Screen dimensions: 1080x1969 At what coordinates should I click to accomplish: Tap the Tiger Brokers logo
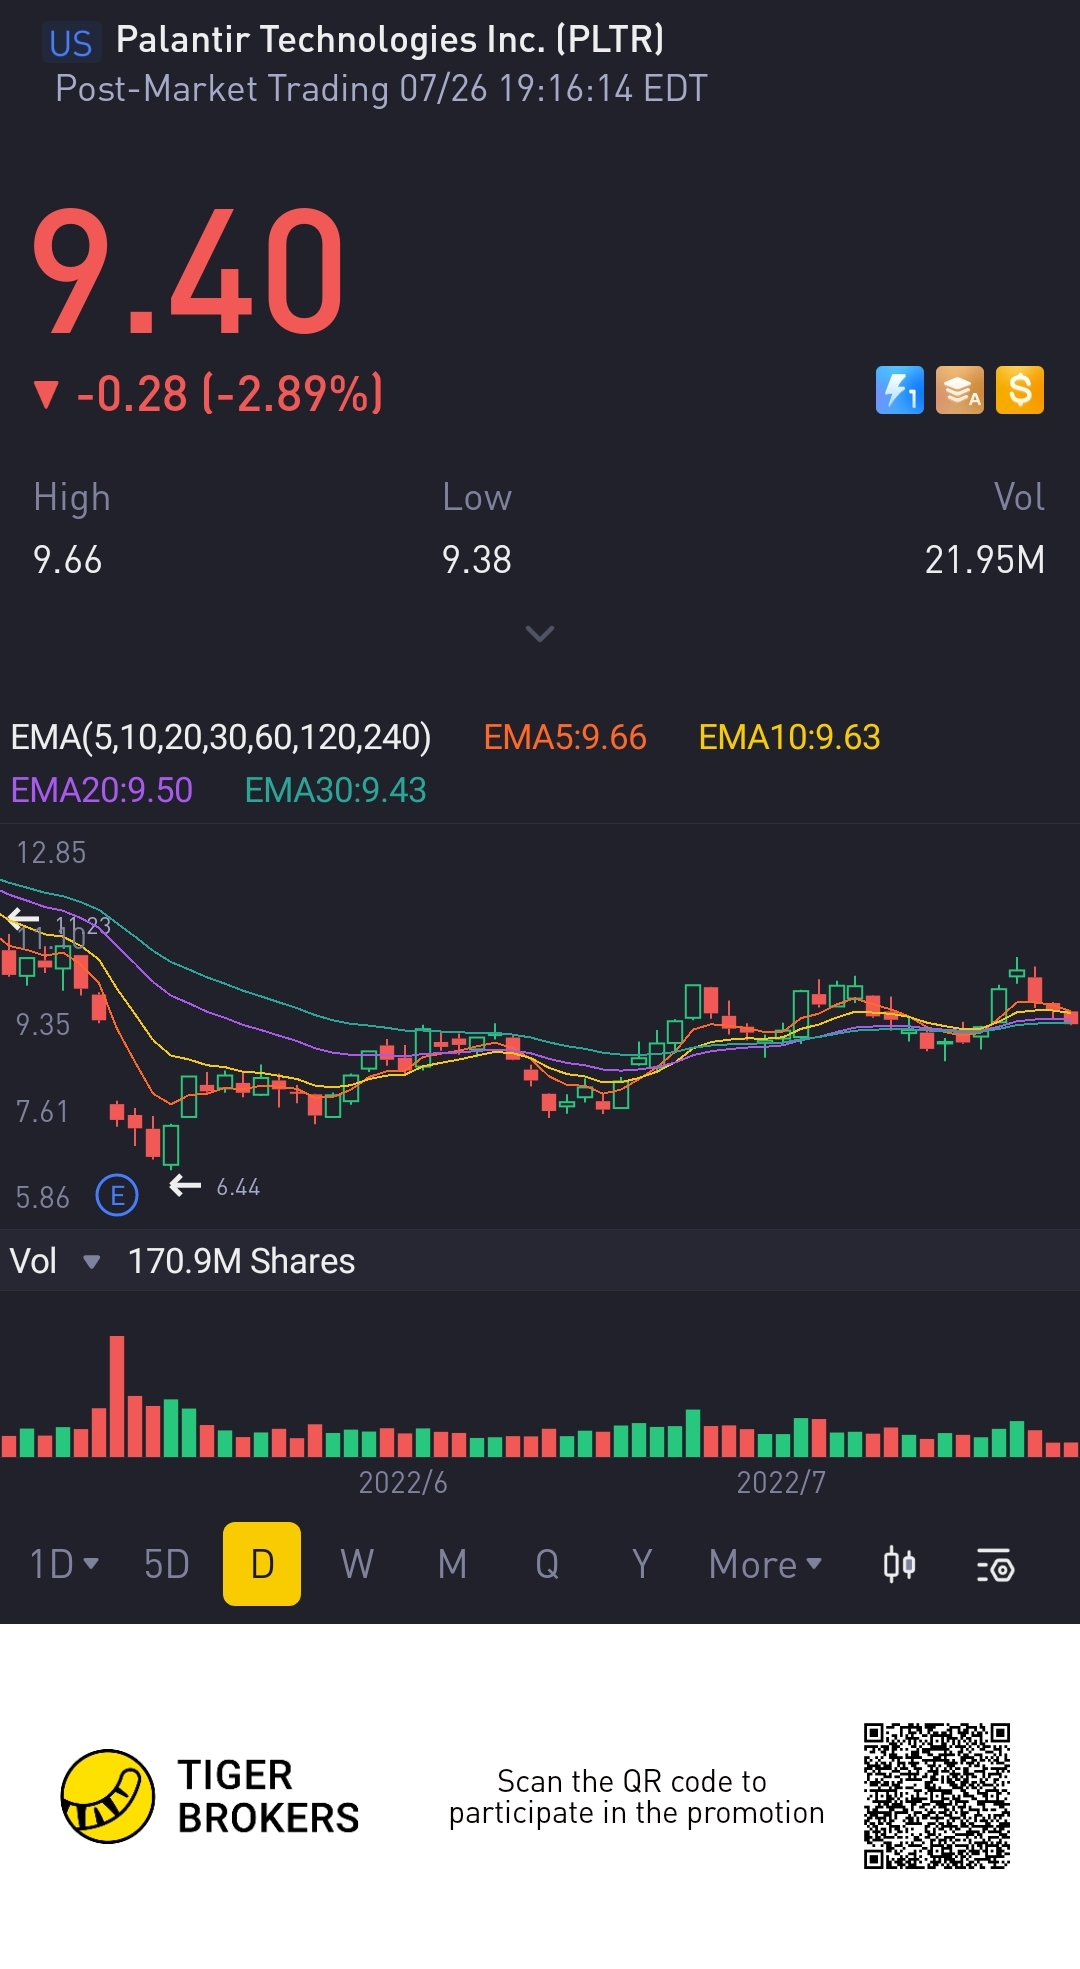coord(210,1796)
